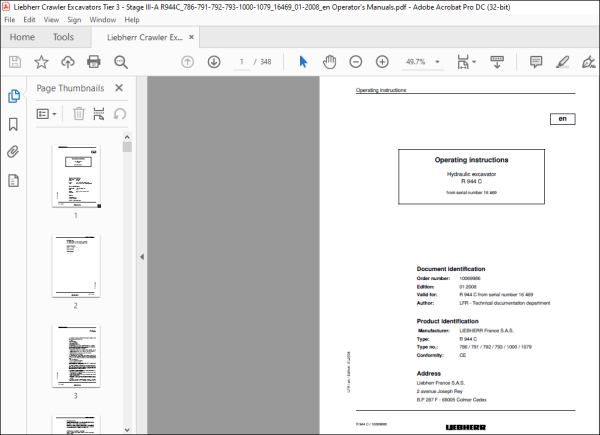This screenshot has width=600, height=435.
Task: Switch to the Tools tab
Action: tap(63, 37)
